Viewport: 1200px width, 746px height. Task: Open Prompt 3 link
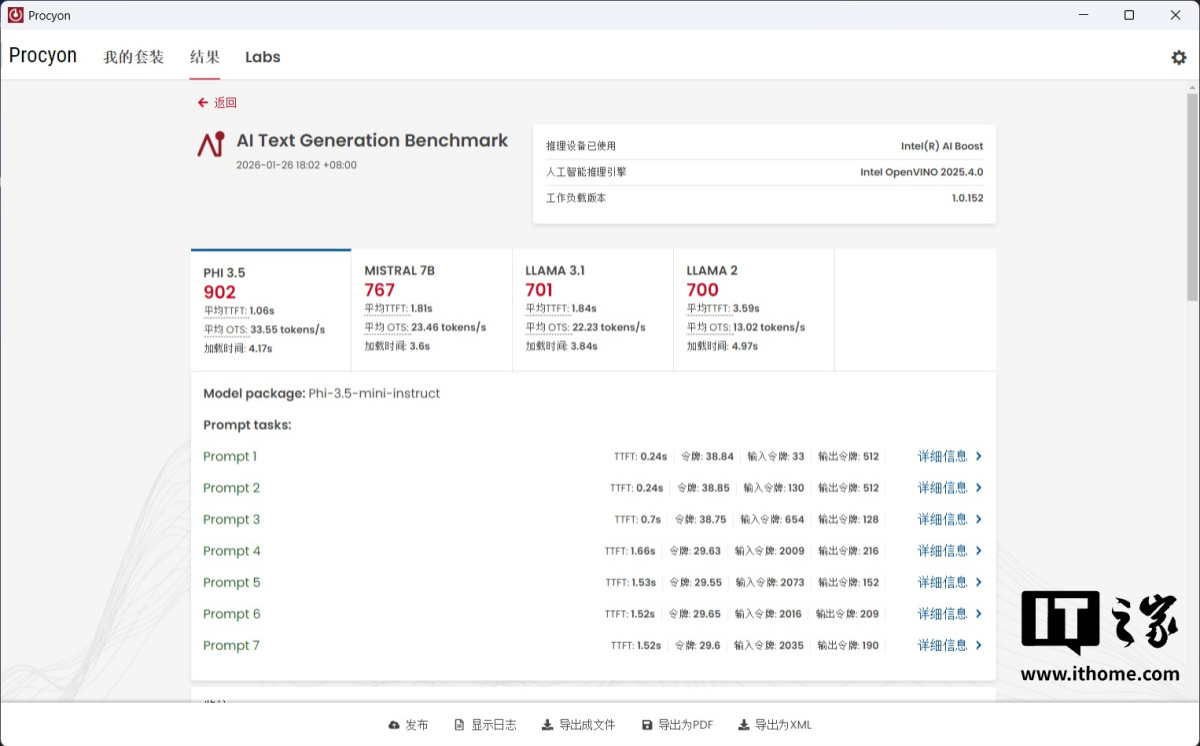(x=231, y=520)
